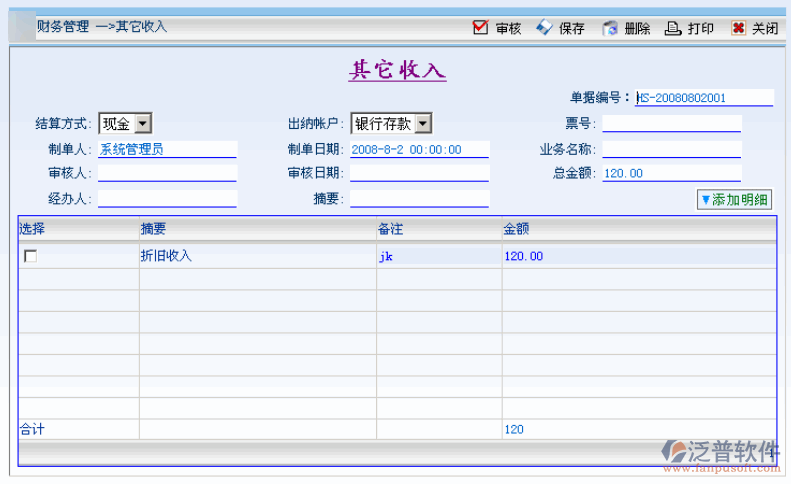Close the form with the red 关闭 icon
791x484 pixels.
pyautogui.click(x=739, y=28)
